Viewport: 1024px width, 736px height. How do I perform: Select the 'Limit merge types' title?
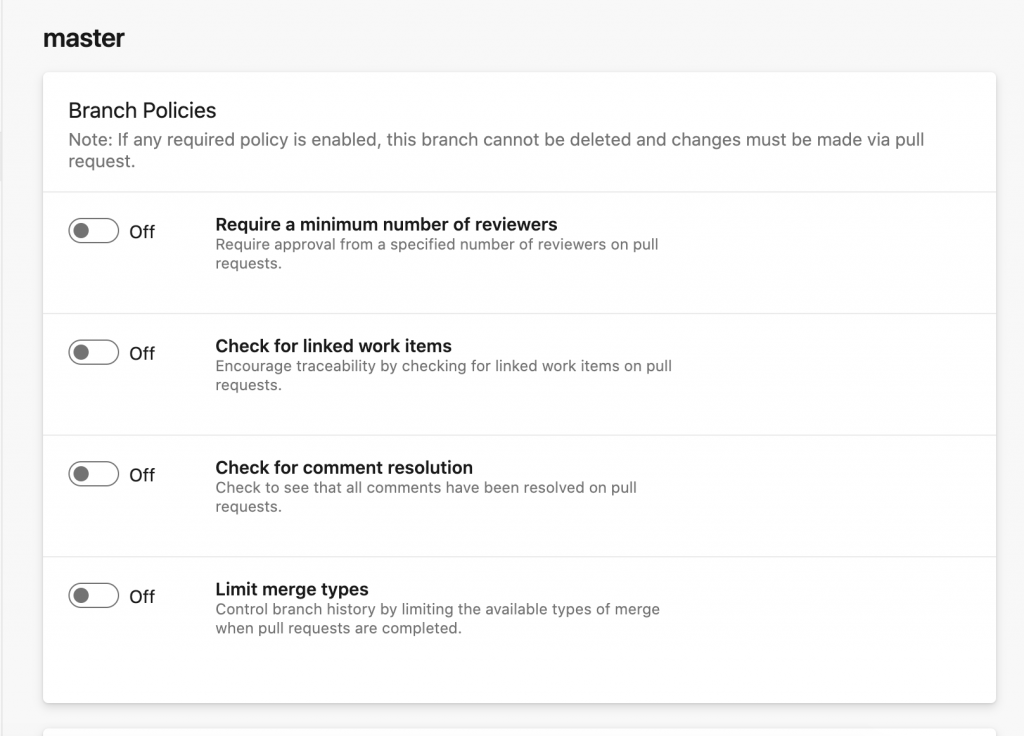click(x=292, y=589)
